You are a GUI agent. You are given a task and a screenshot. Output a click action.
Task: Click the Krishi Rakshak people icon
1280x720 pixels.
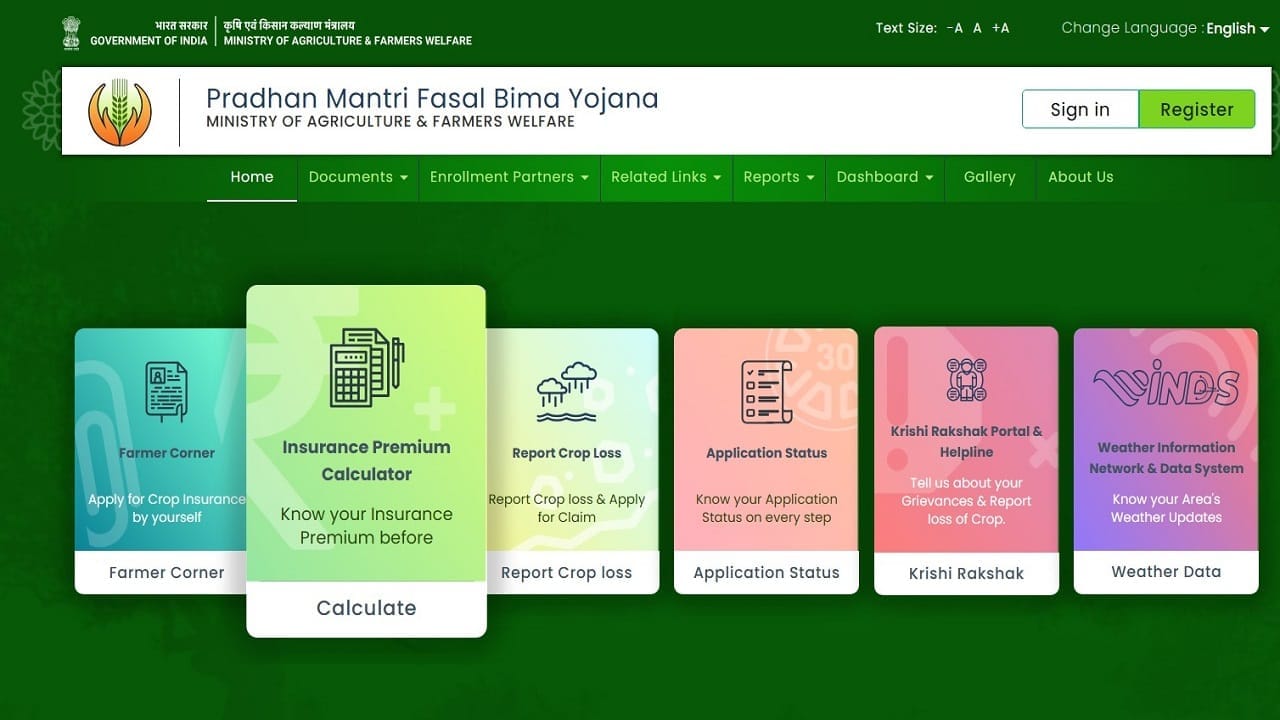[966, 380]
